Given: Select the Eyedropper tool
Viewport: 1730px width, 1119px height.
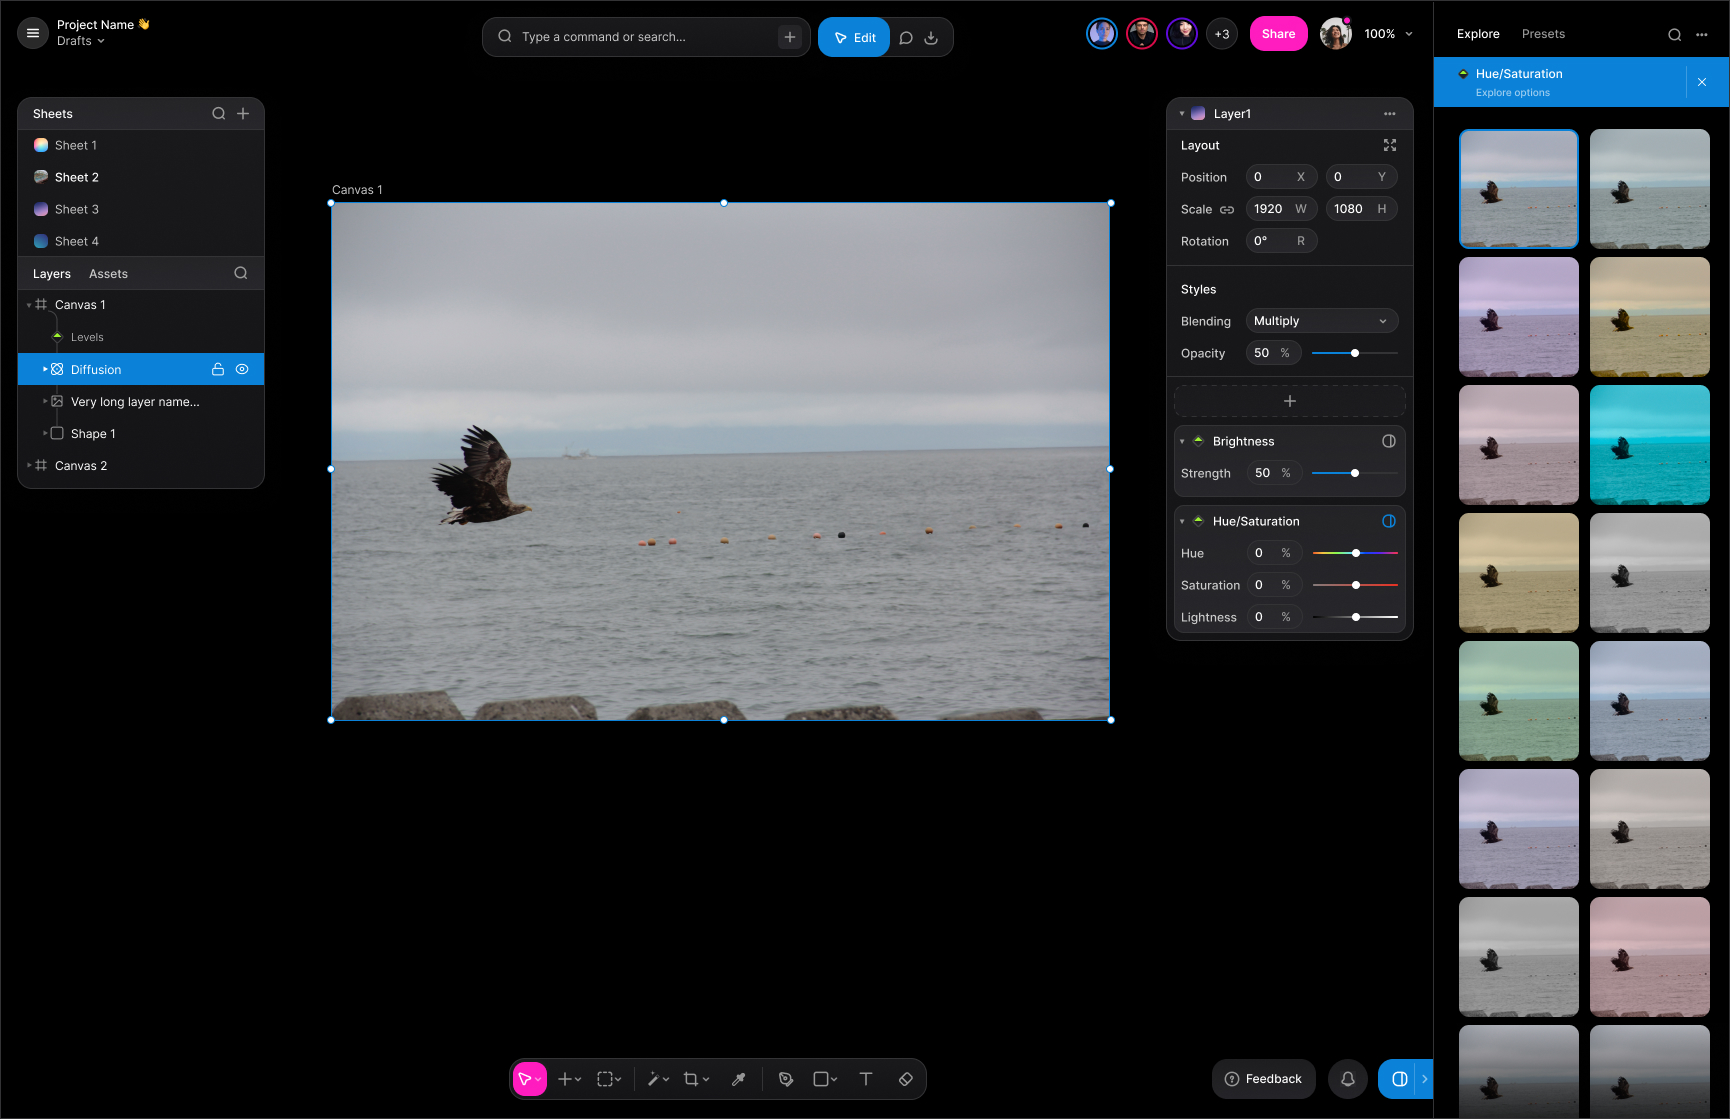Looking at the screenshot, I should pyautogui.click(x=738, y=1079).
